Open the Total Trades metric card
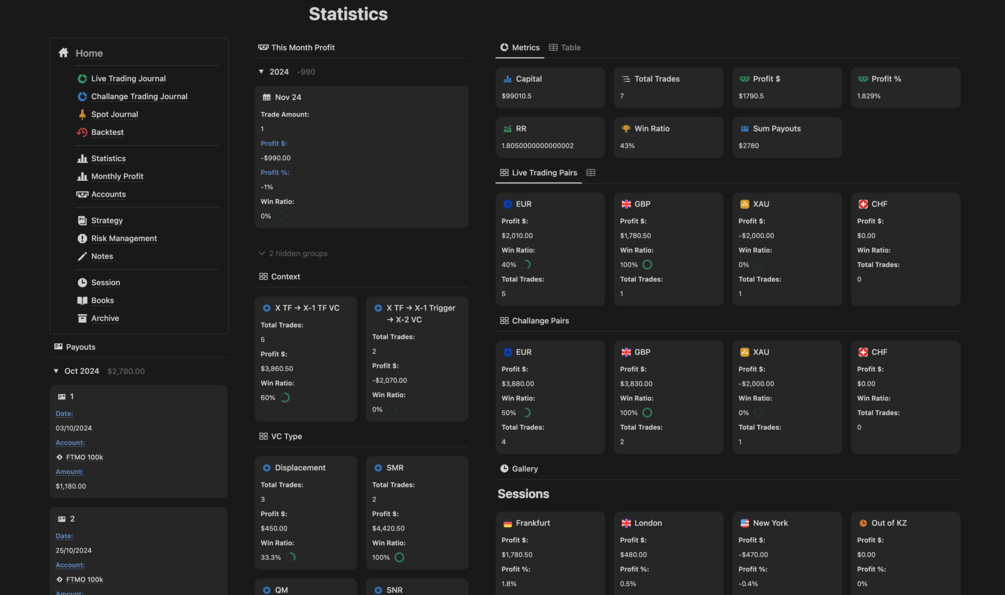Screen dimensions: 1005x595 pos(669,88)
